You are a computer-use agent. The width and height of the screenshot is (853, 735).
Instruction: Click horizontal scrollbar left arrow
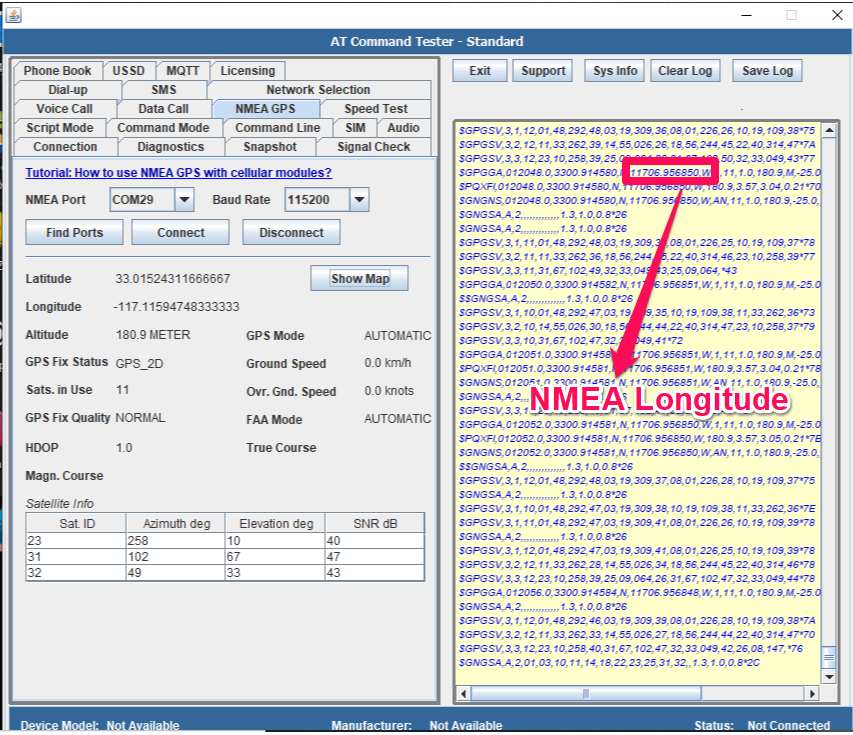(463, 694)
